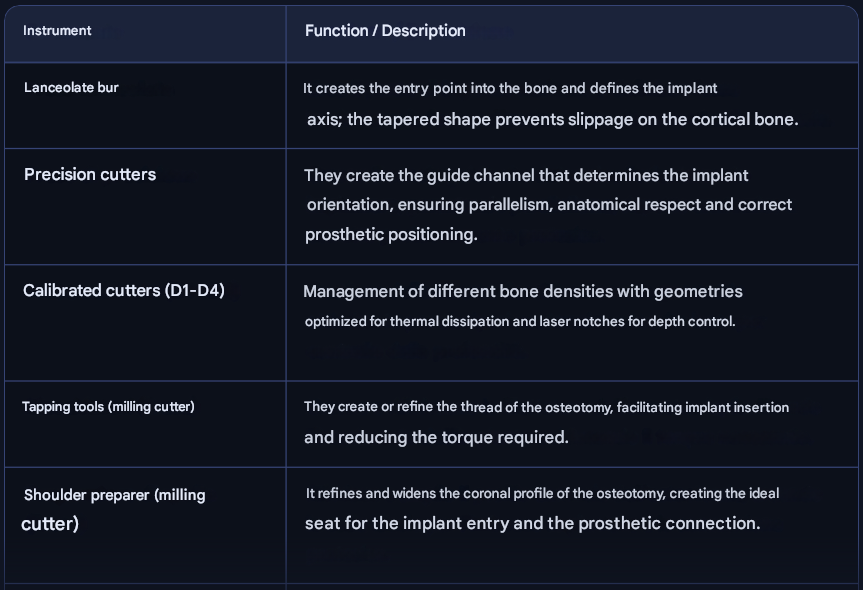
Task: Click the line mentioning parallelism and anatomical respect
Action: (549, 205)
